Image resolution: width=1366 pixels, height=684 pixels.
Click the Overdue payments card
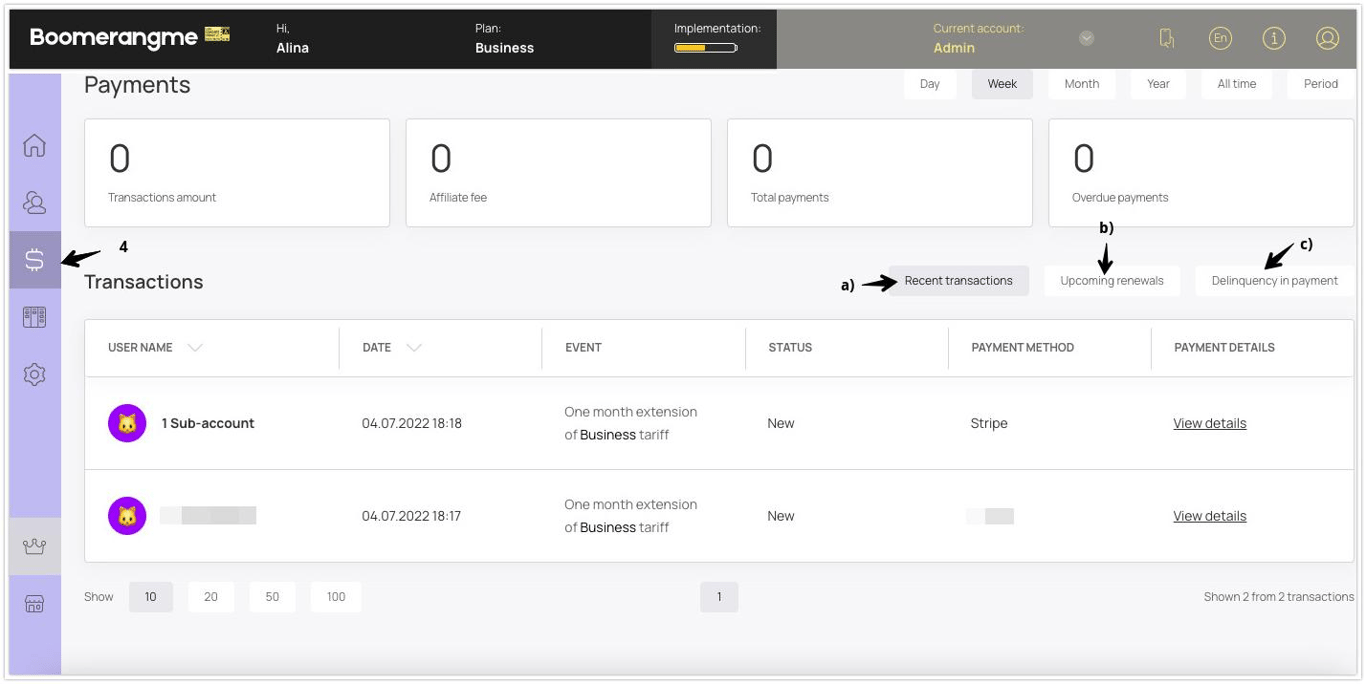pyautogui.click(x=1201, y=173)
